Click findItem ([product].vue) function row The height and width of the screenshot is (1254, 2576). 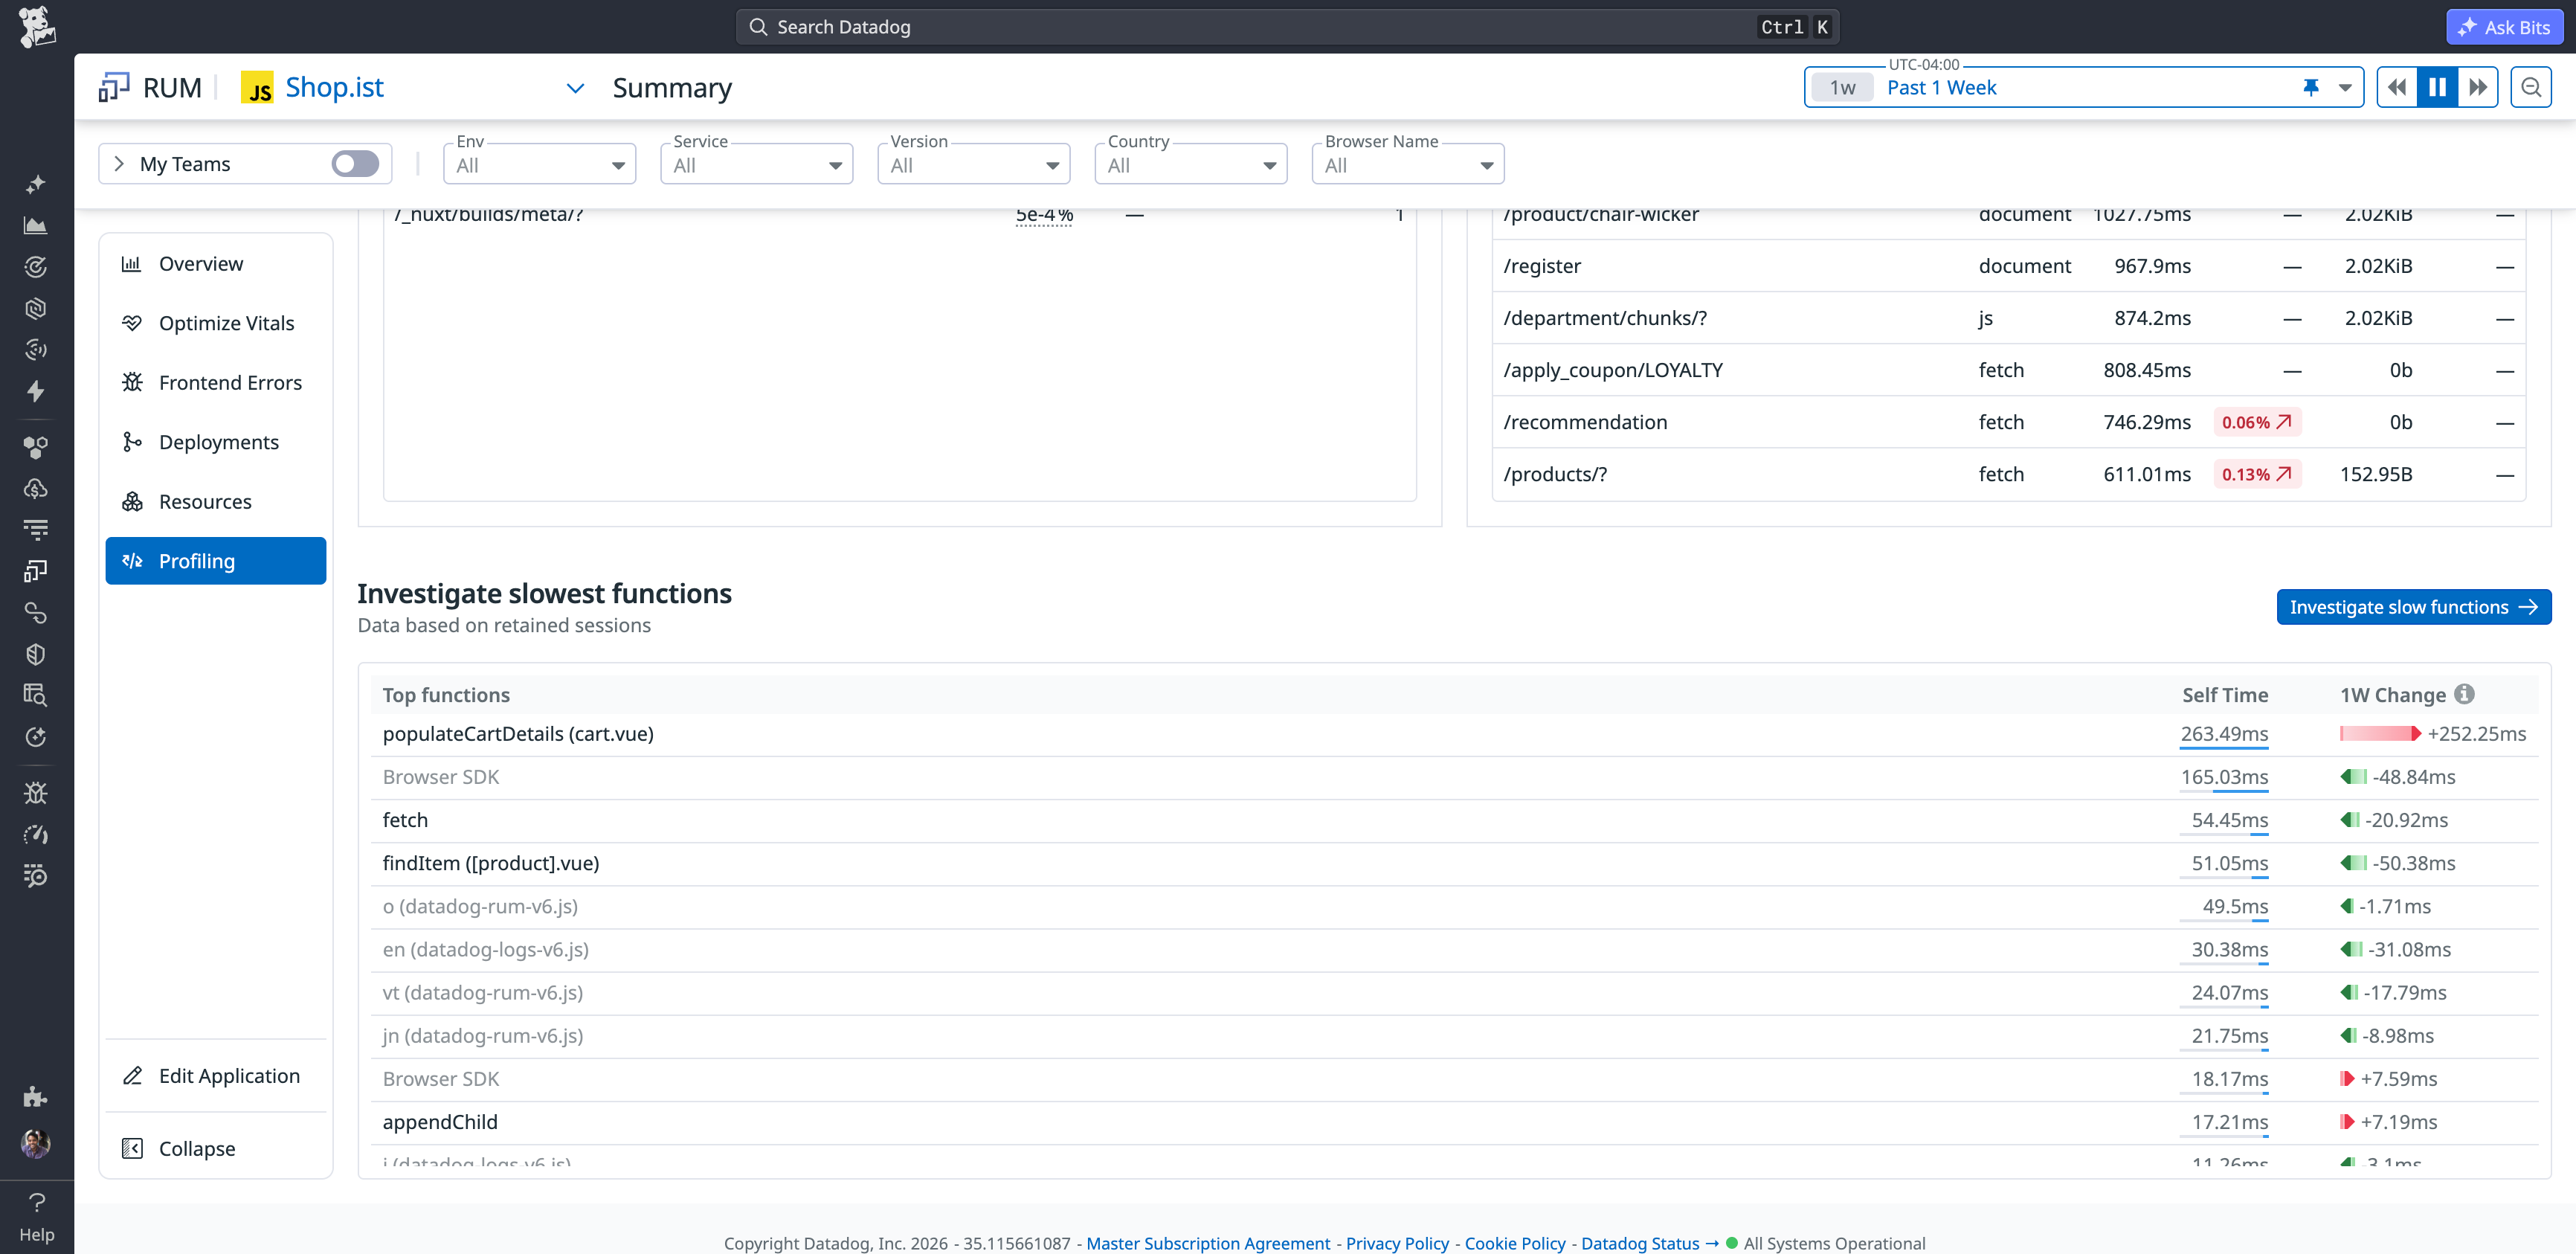[x=1454, y=863]
